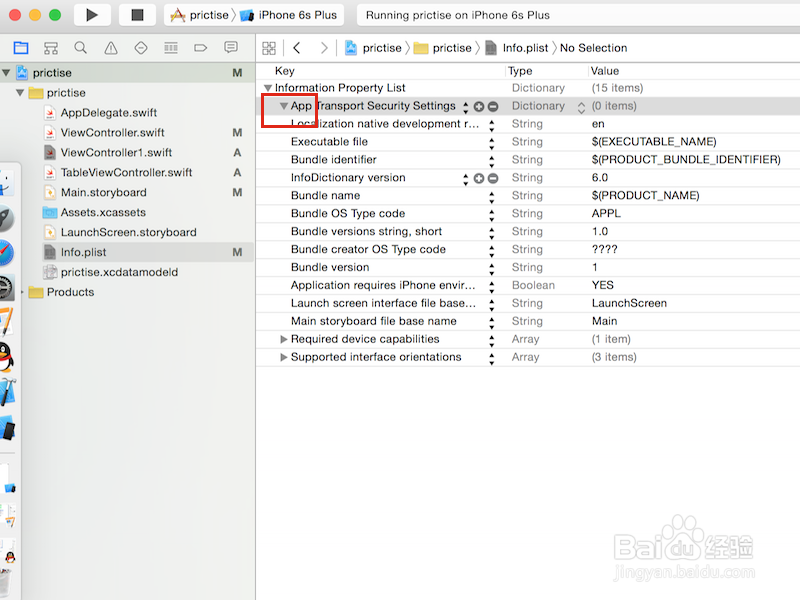800x600 pixels.
Task: Select AppDelegate.swift file
Action: (x=109, y=113)
